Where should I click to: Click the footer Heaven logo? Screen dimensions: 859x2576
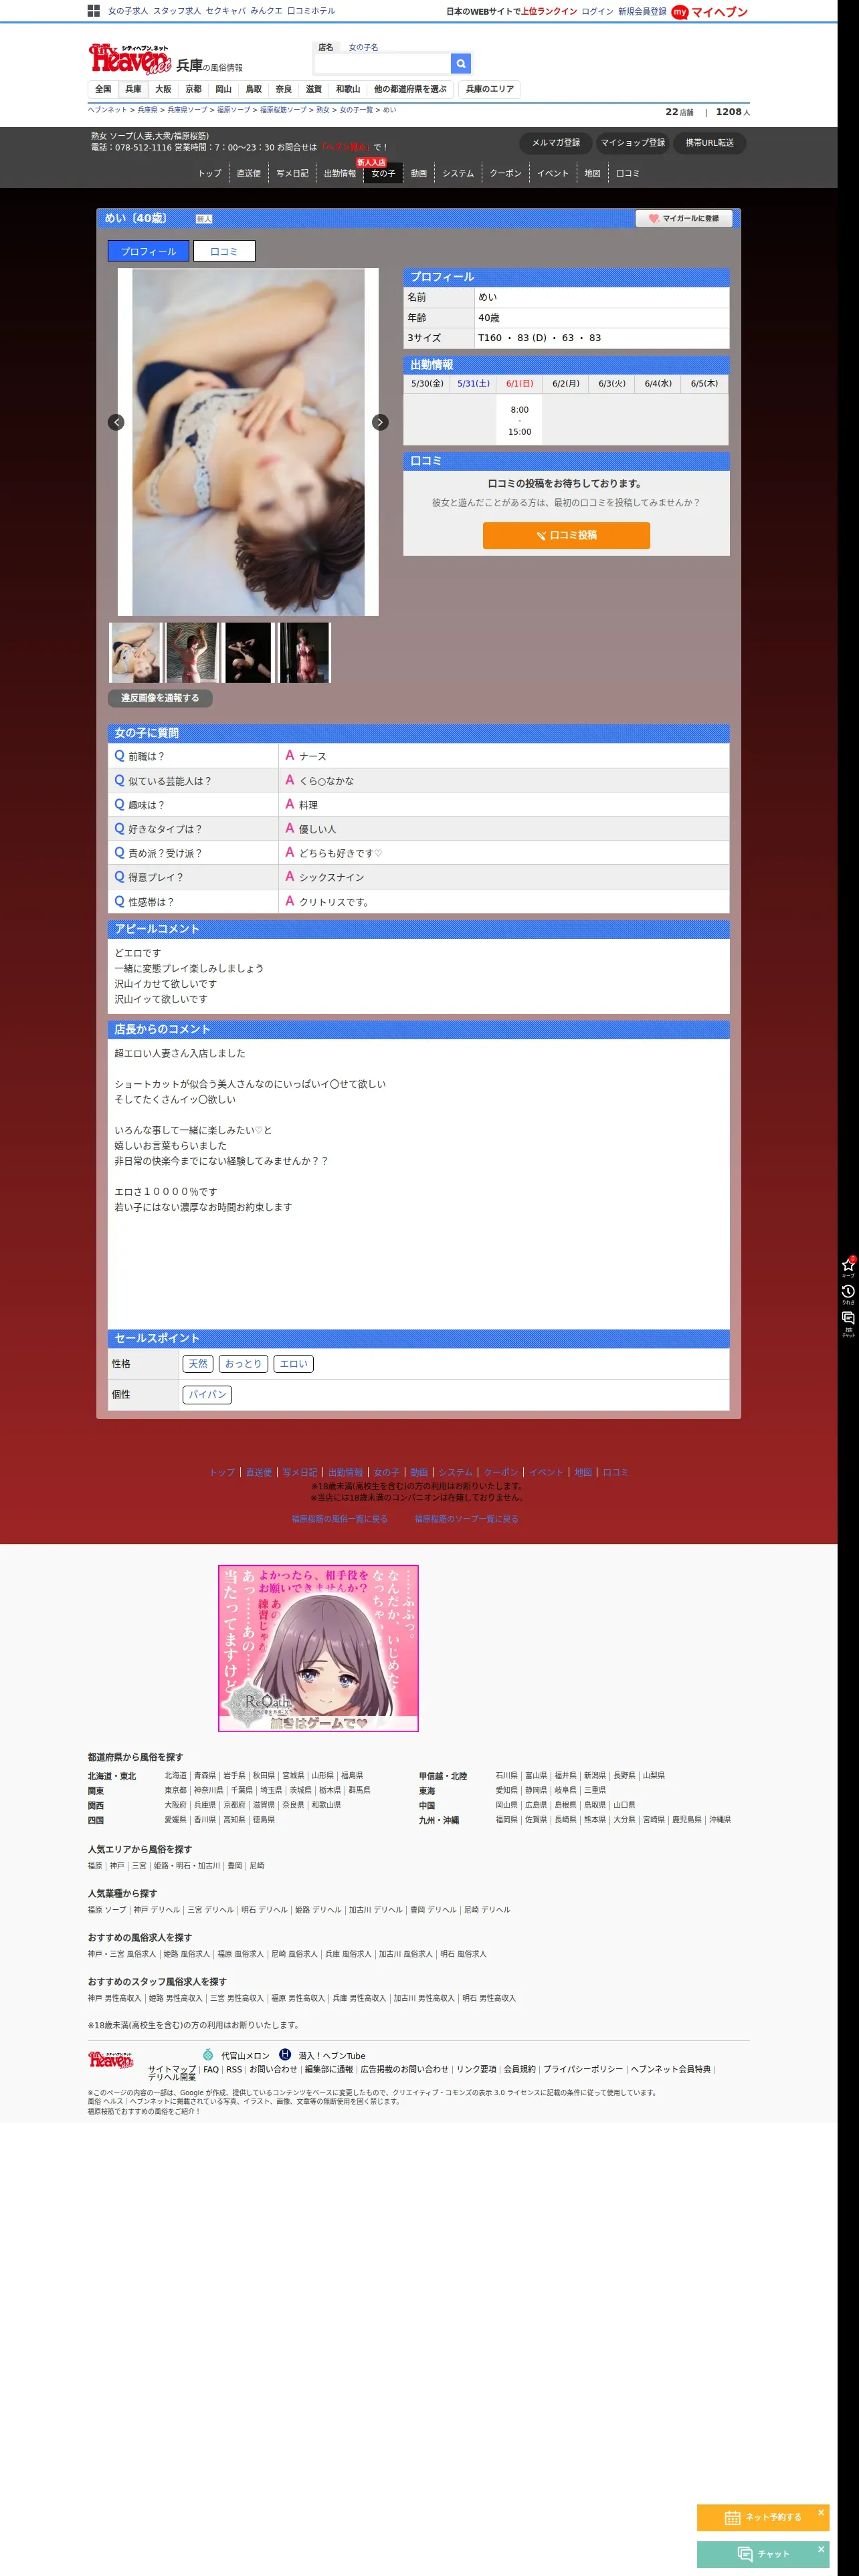coord(110,2060)
